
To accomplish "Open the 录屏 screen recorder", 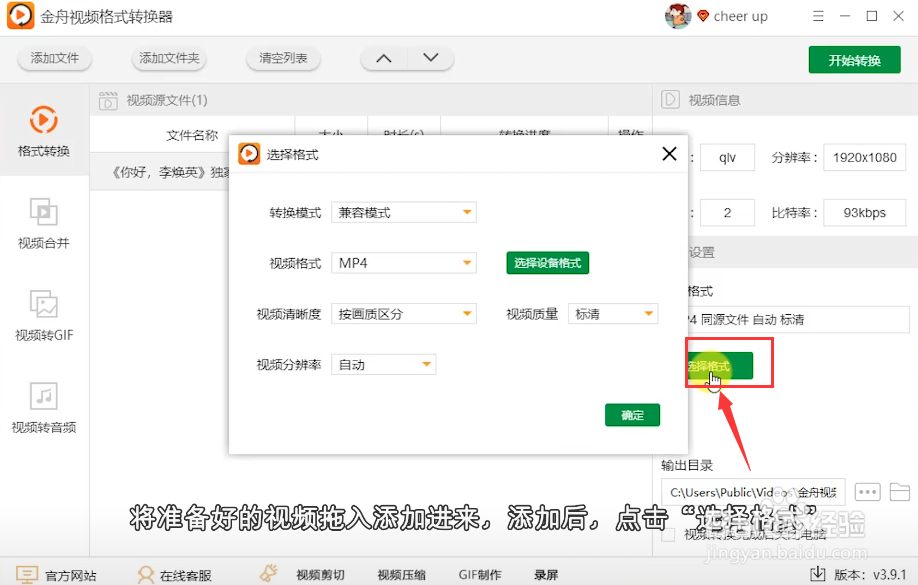I will [x=546, y=574].
